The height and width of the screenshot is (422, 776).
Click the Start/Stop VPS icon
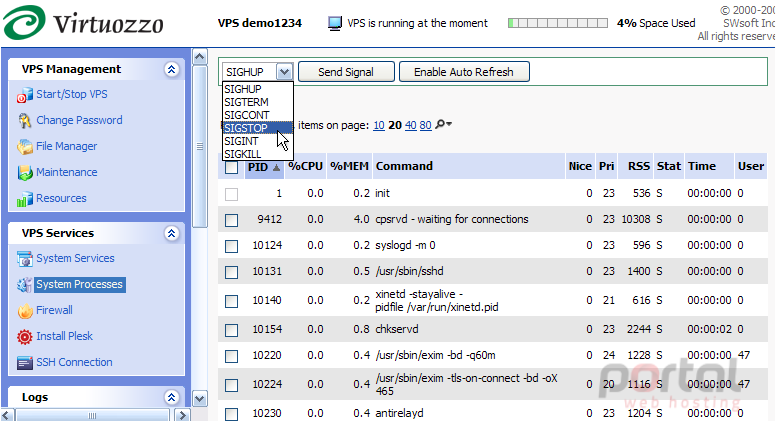click(25, 95)
